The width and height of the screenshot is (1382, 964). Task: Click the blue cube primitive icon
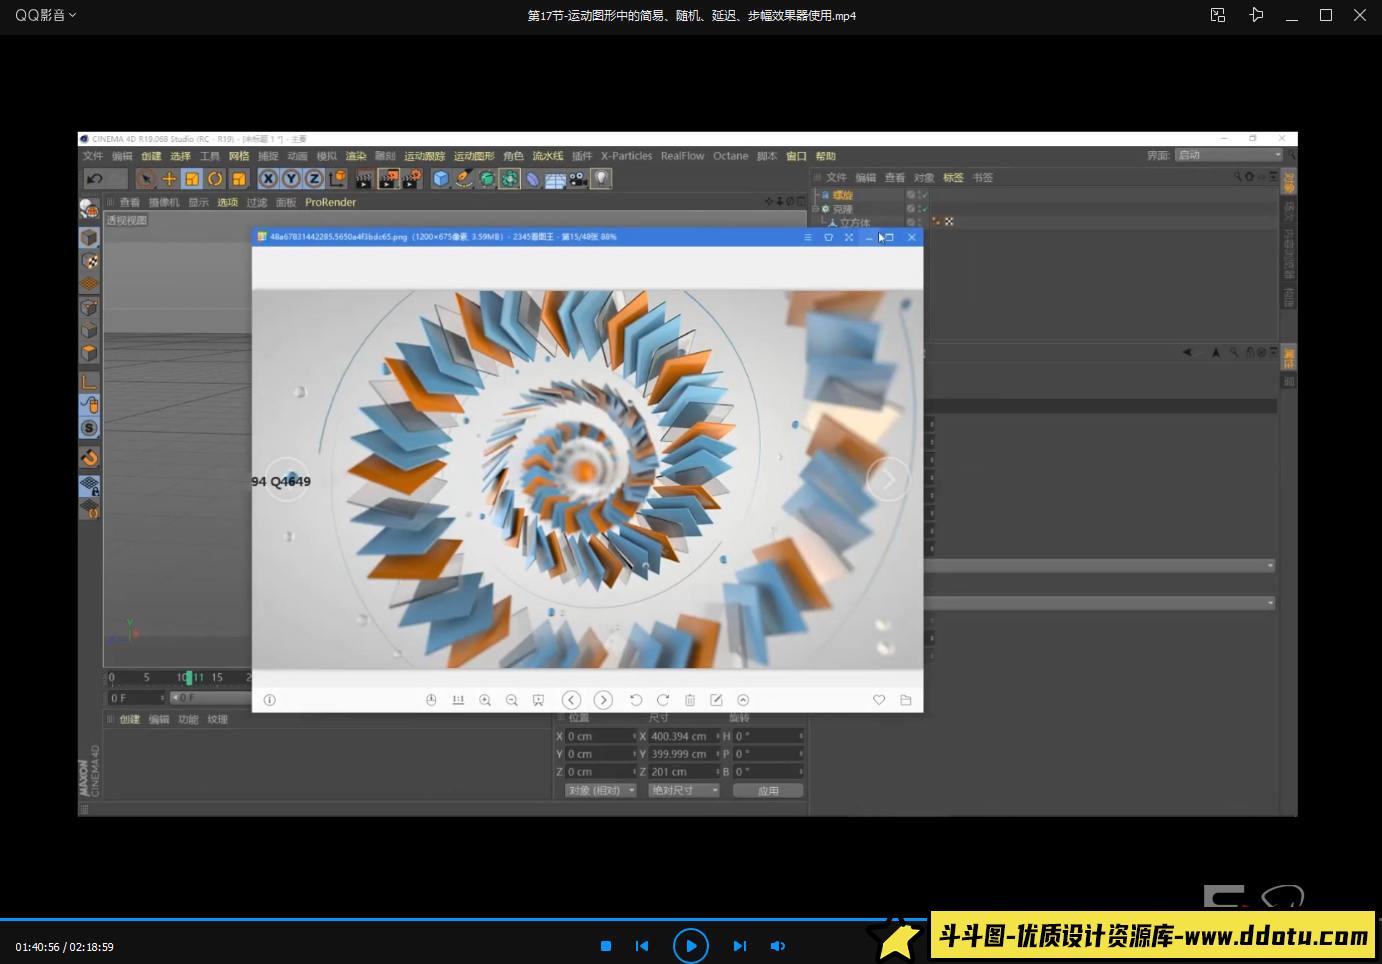(x=441, y=179)
